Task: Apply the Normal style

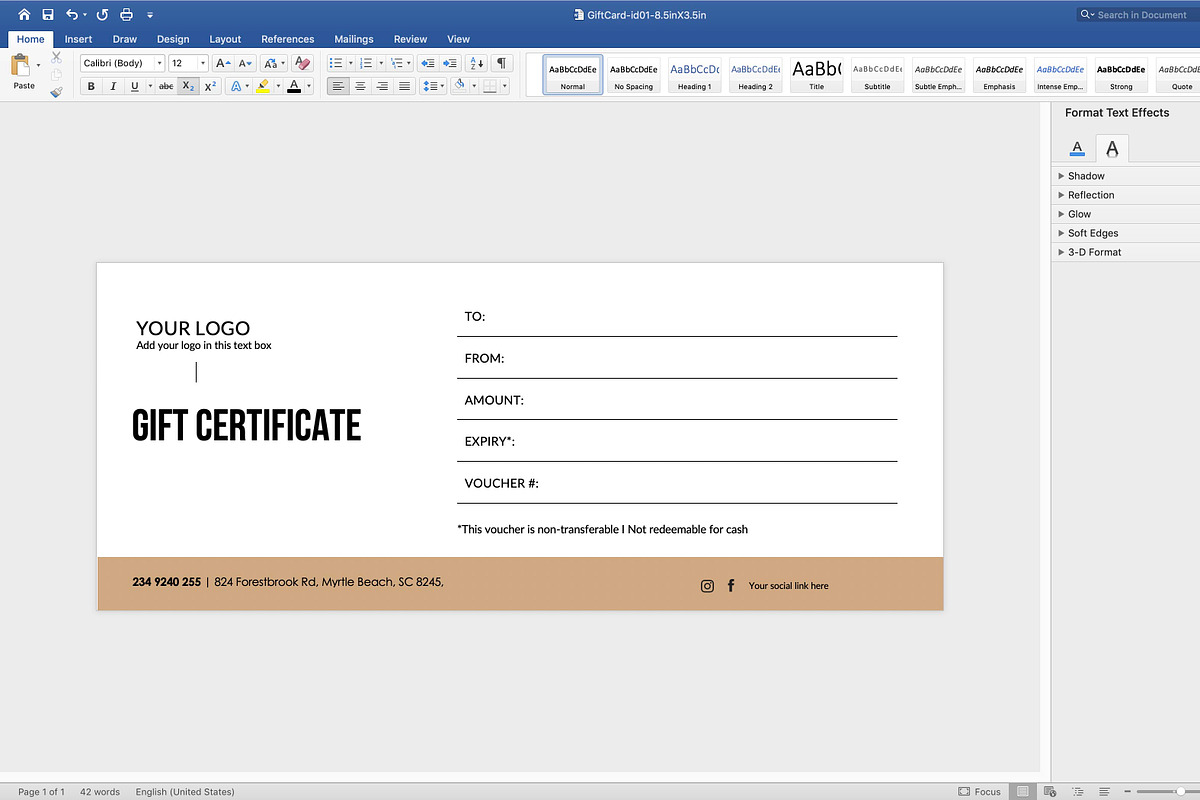Action: click(x=573, y=75)
